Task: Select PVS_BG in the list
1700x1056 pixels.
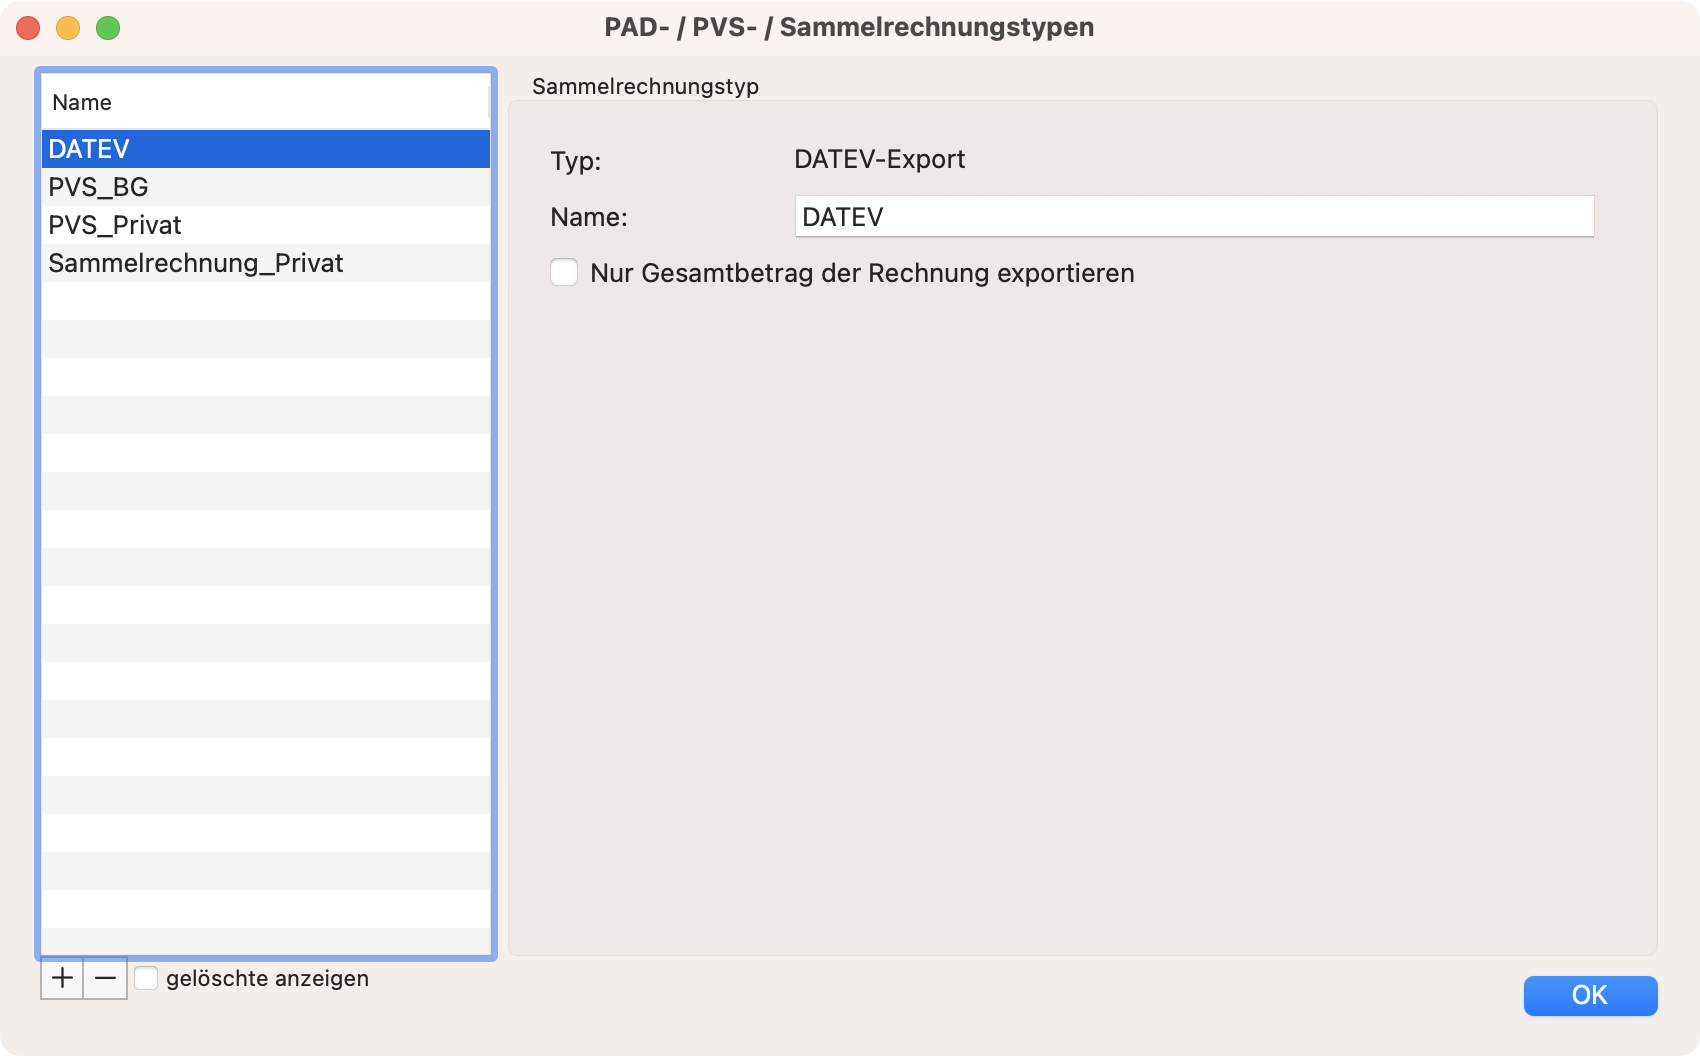Action: [266, 187]
